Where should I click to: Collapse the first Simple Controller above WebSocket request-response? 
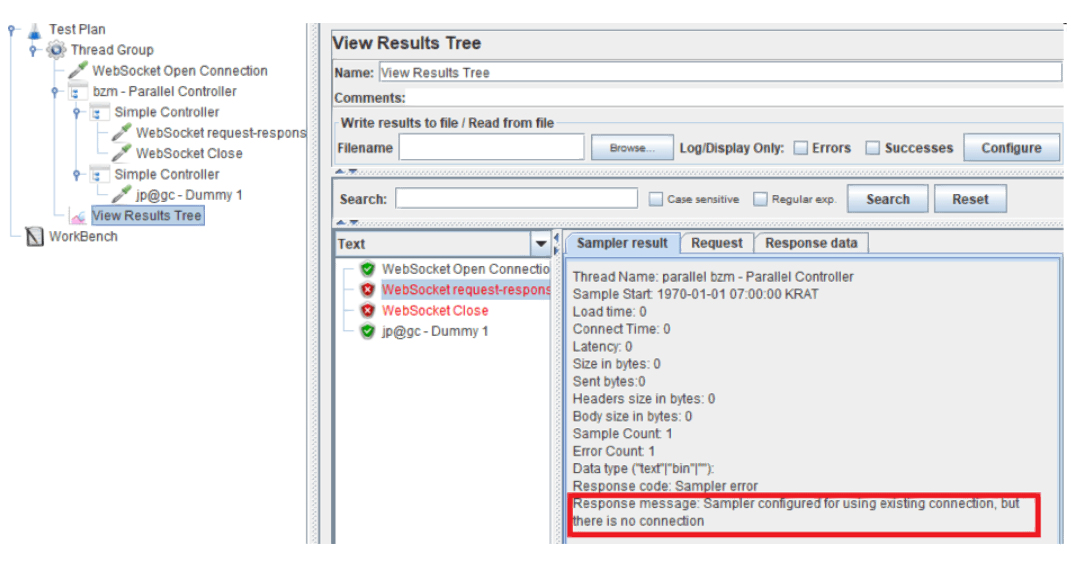[77, 112]
